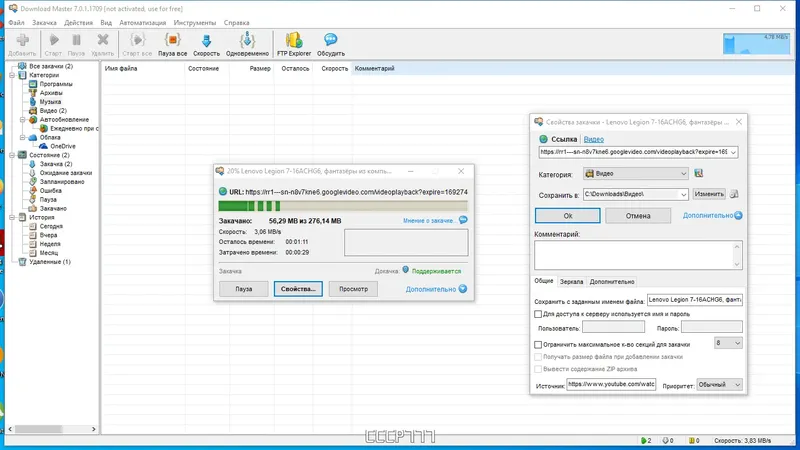Image resolution: width=800 pixels, height=450 pixels.
Task: Click the speech bubble icon beside Мнение о закачке
Action: (463, 220)
